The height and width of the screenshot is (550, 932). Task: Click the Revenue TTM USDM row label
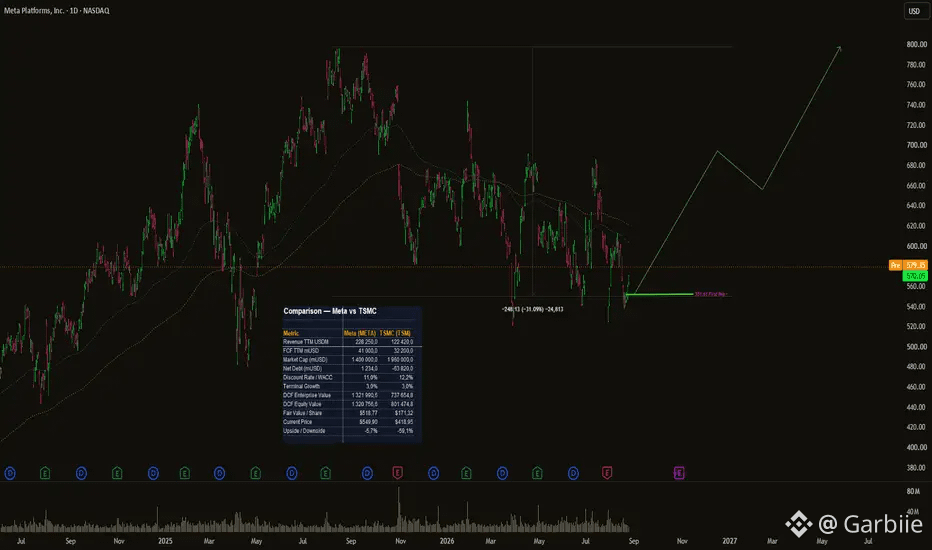pyautogui.click(x=306, y=342)
